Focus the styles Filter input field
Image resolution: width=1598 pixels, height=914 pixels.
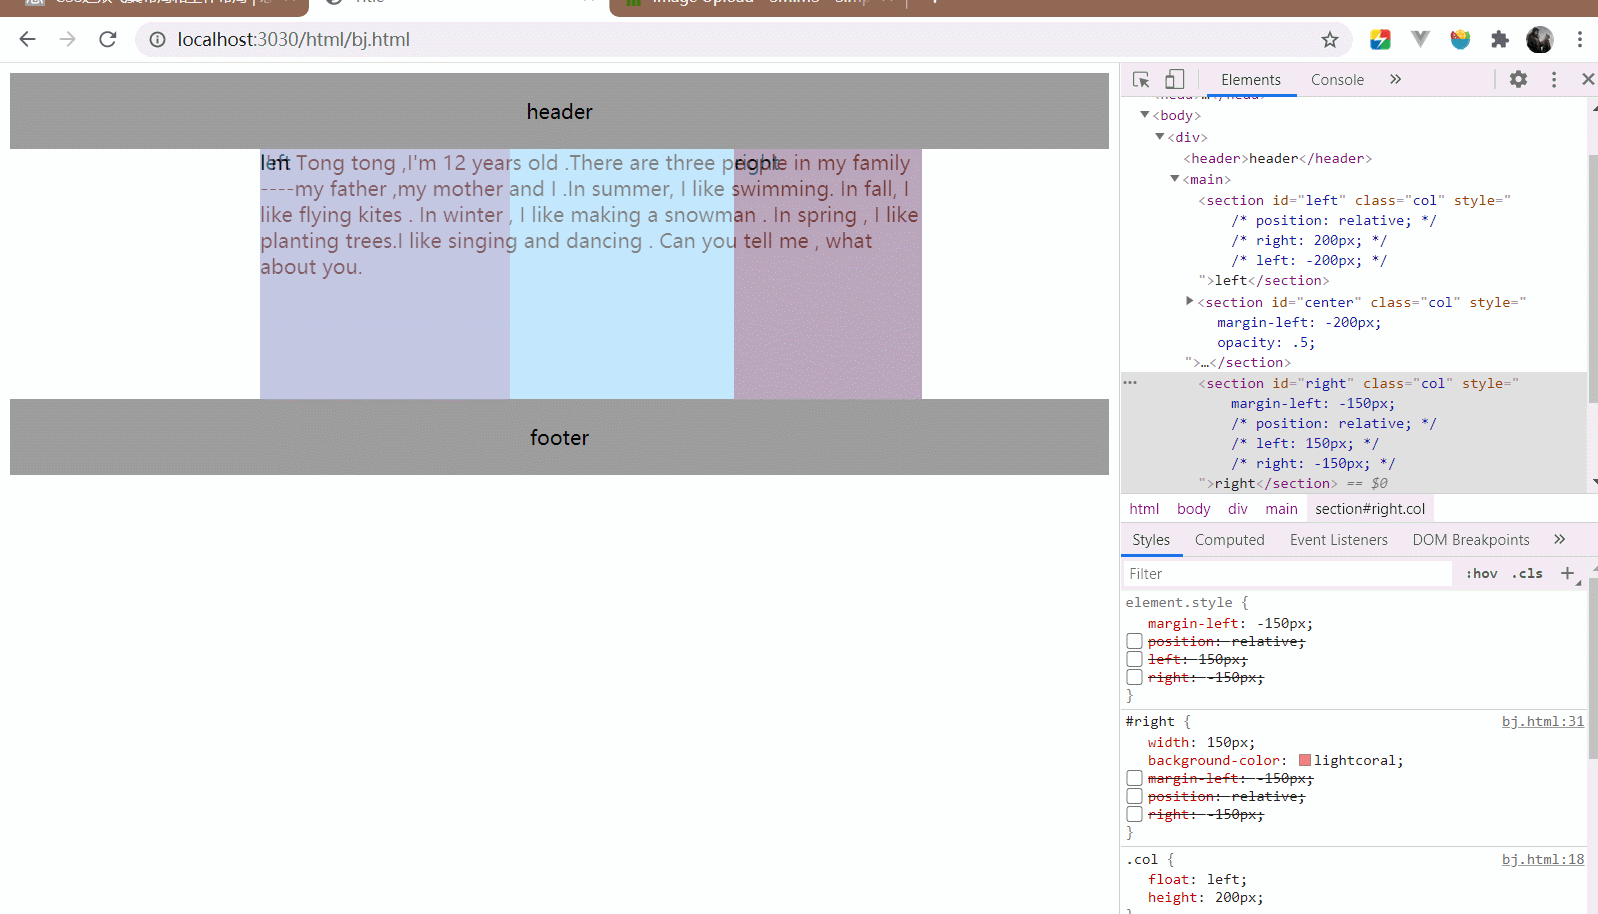tap(1286, 573)
